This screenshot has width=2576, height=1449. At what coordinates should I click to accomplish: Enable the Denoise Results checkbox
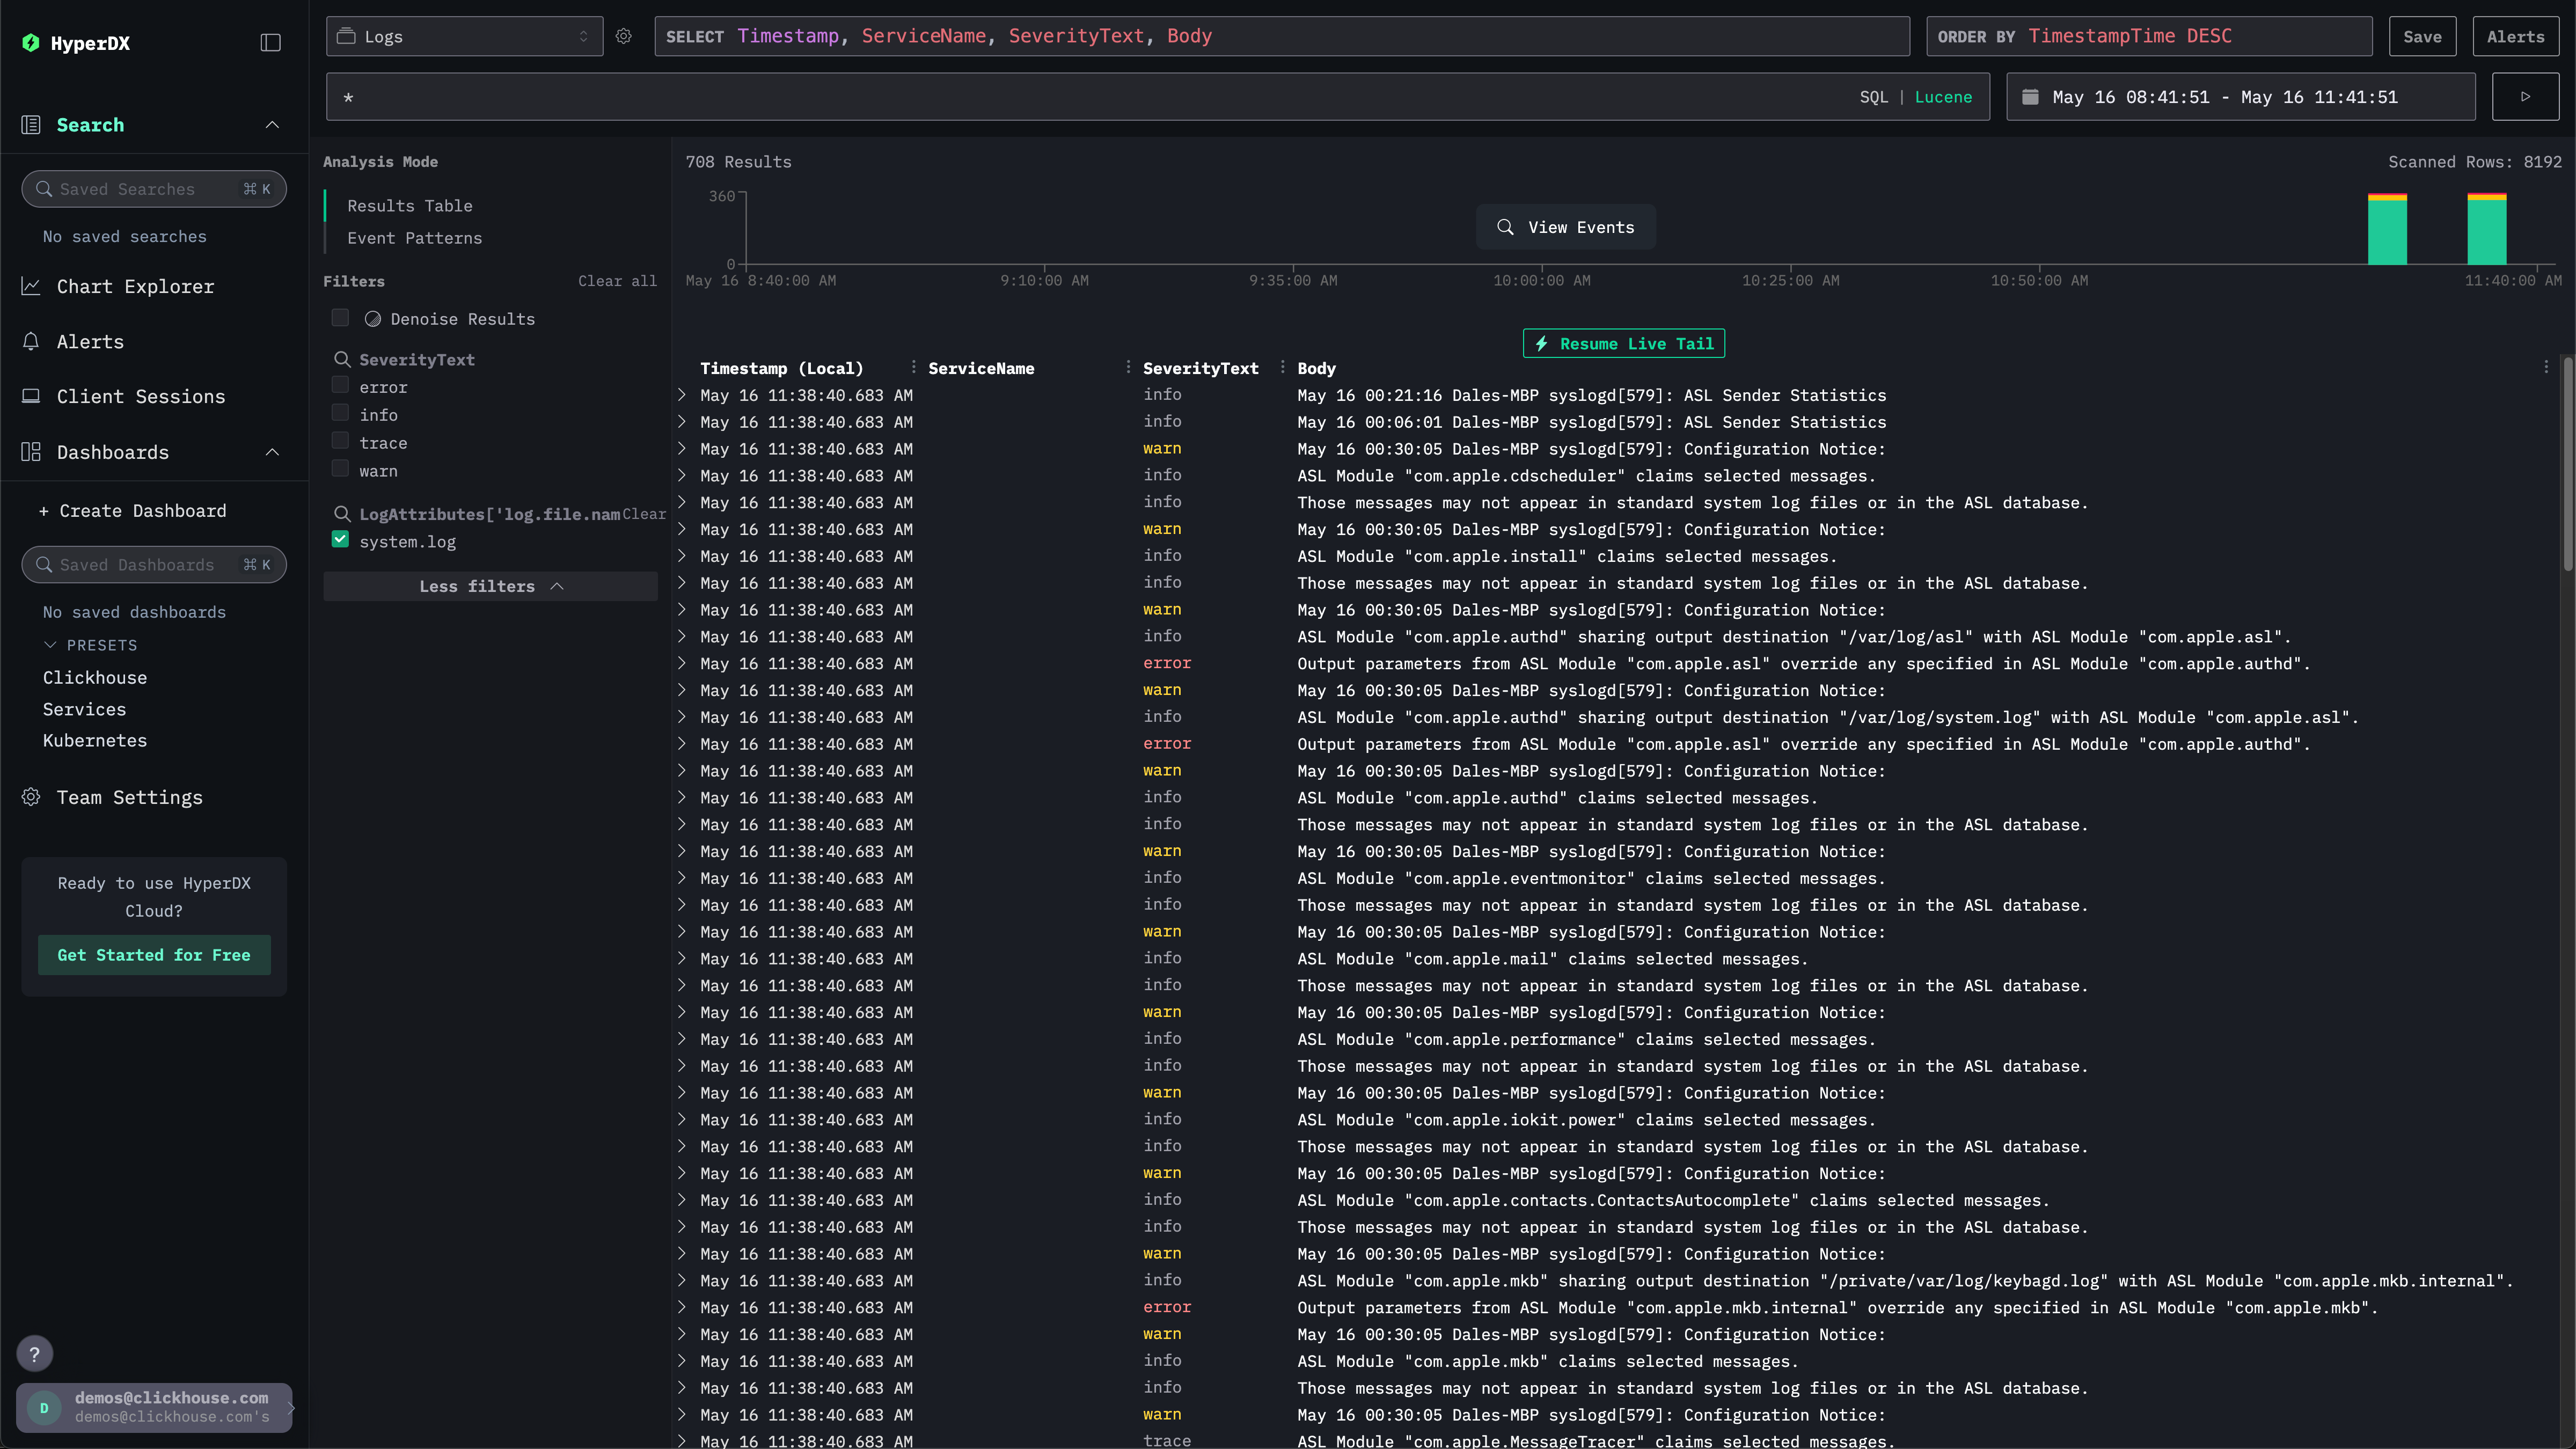(340, 318)
